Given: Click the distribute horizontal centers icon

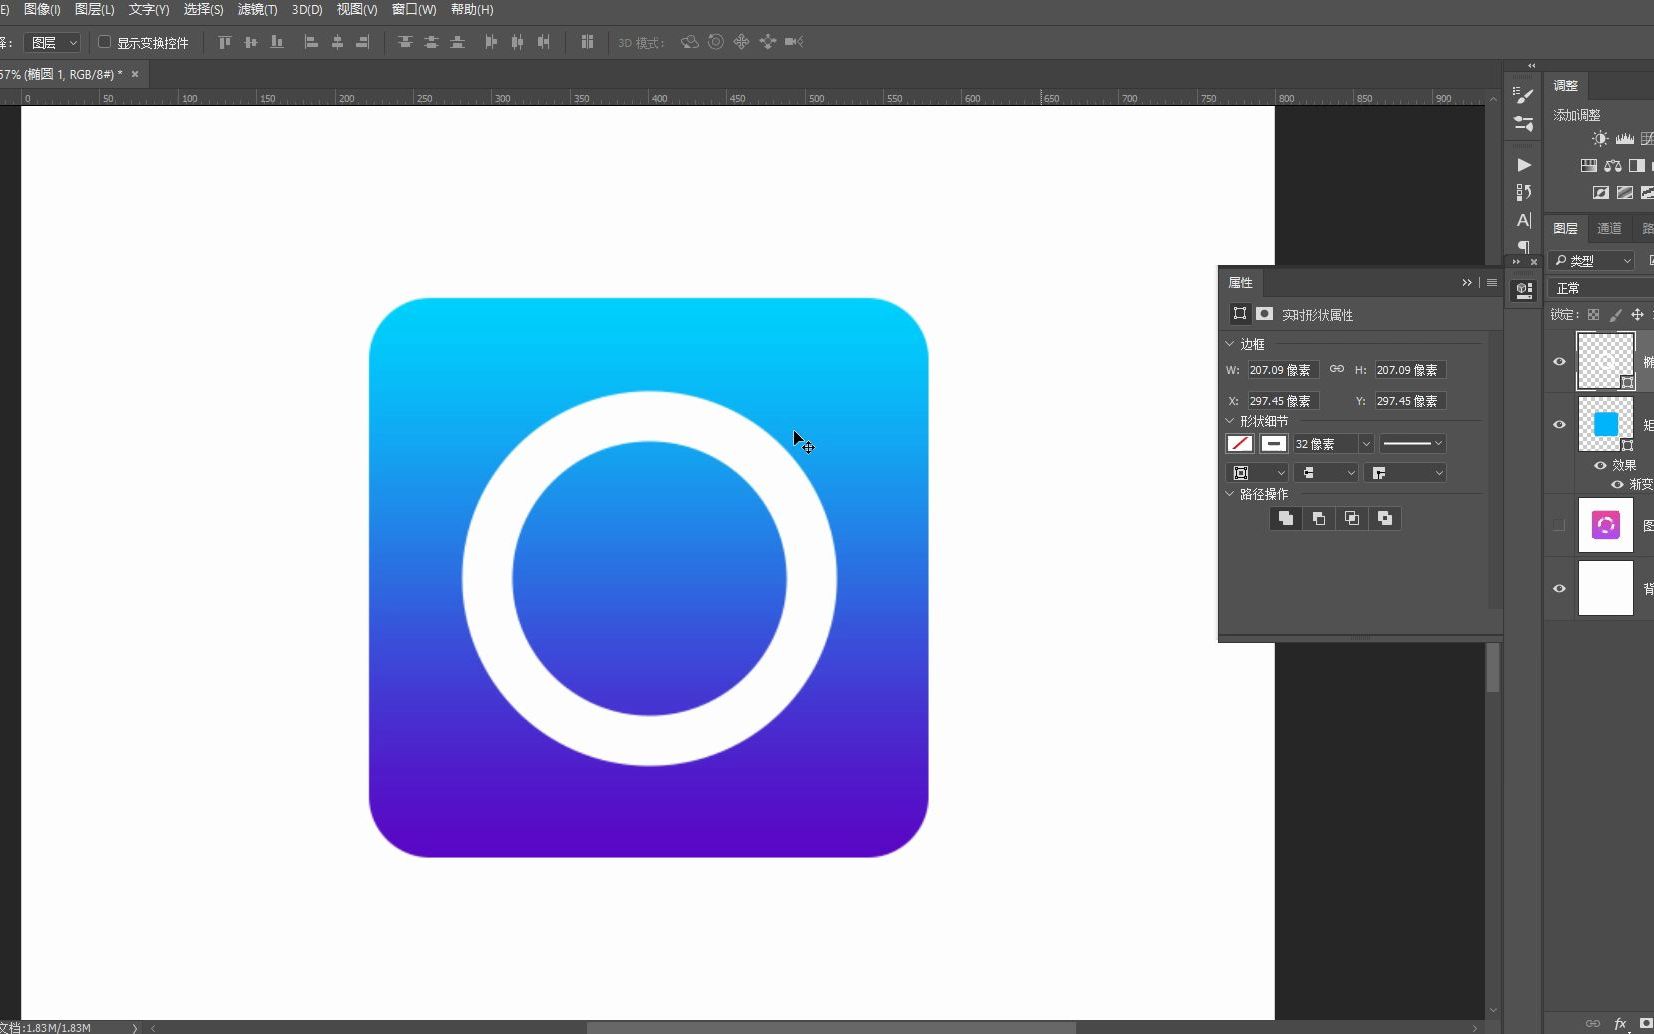Looking at the screenshot, I should pyautogui.click(x=517, y=42).
